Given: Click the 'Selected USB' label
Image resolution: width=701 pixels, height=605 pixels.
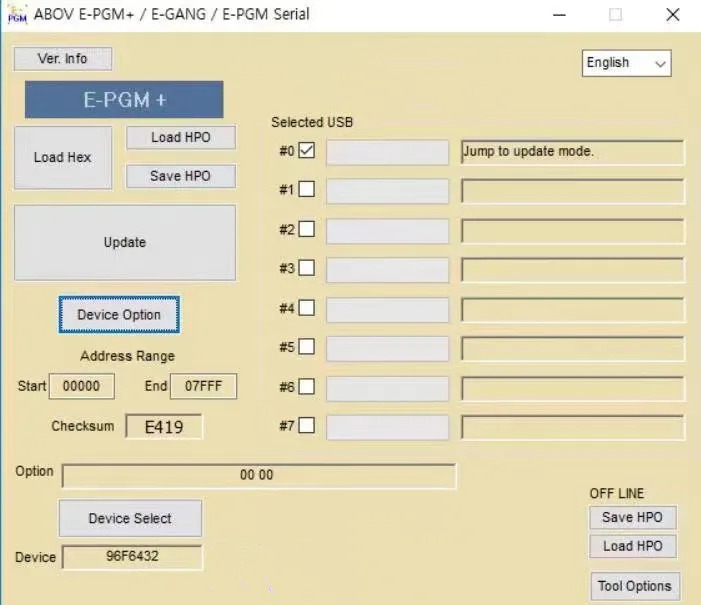Looking at the screenshot, I should [312, 122].
